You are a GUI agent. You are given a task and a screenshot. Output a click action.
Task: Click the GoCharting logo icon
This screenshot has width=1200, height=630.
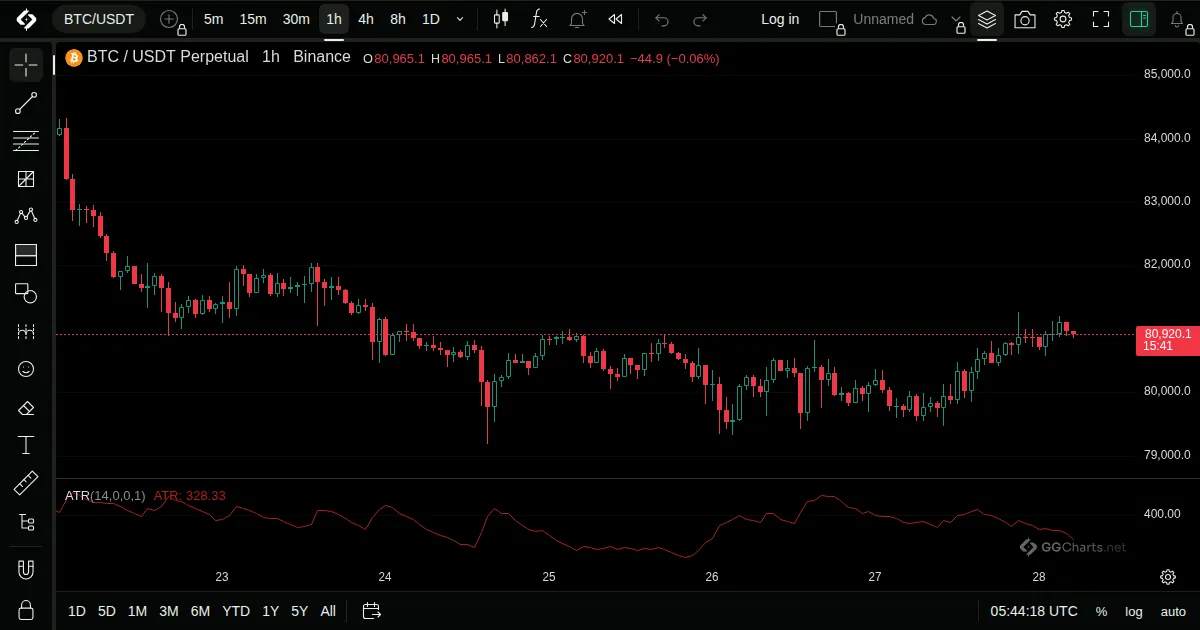pos(26,19)
